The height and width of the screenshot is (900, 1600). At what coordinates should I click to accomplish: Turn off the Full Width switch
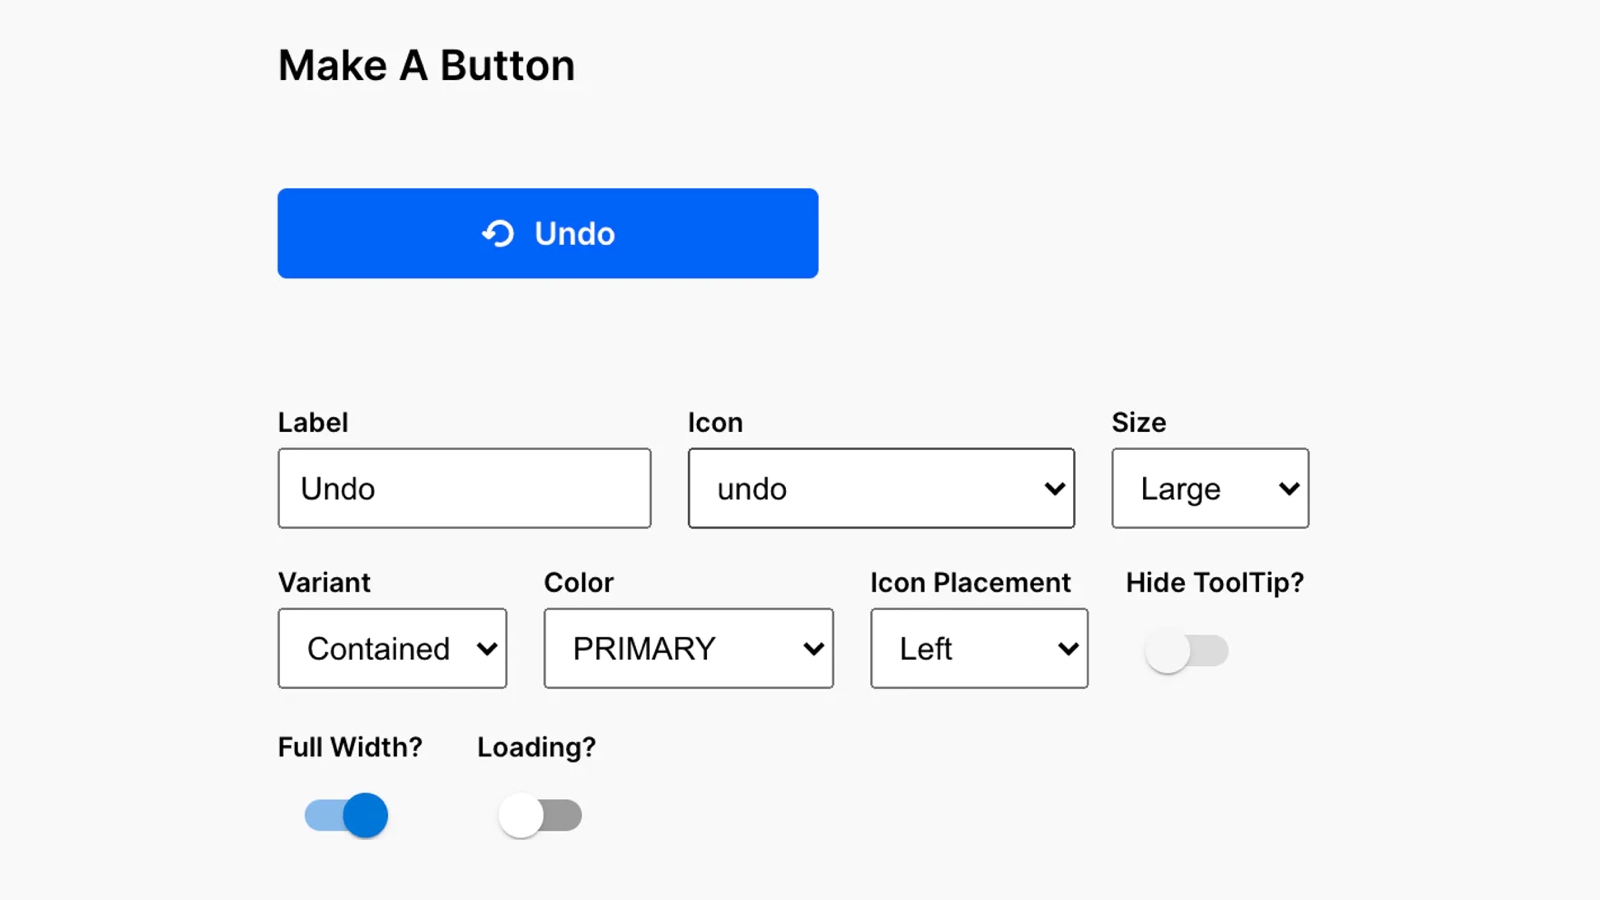[x=346, y=815]
